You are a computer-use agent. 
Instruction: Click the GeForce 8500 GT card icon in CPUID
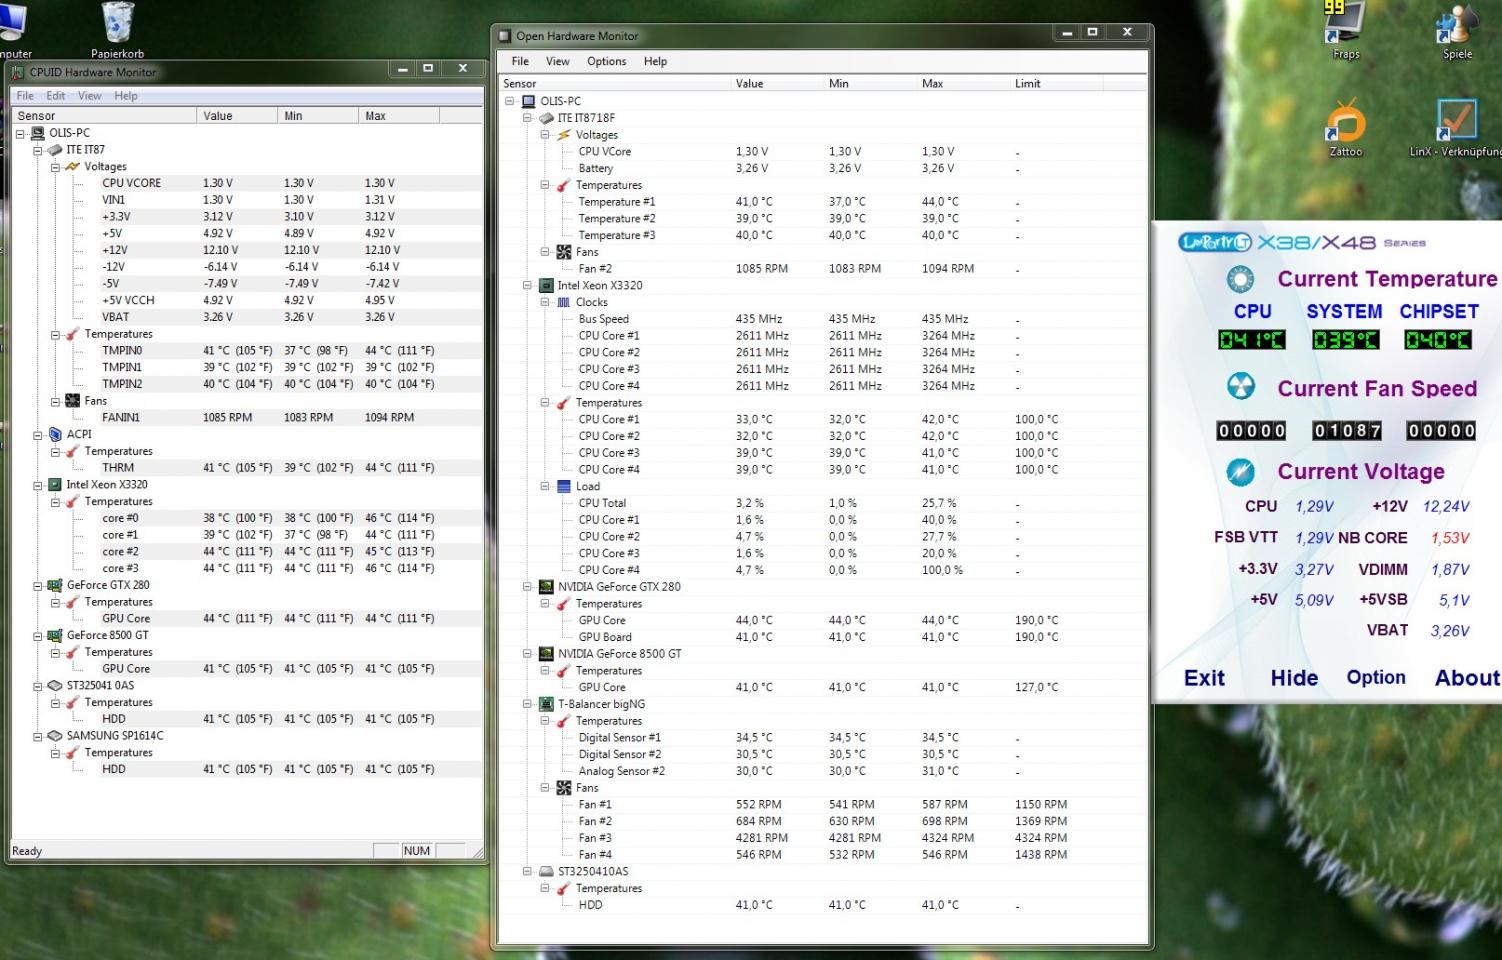(x=55, y=635)
